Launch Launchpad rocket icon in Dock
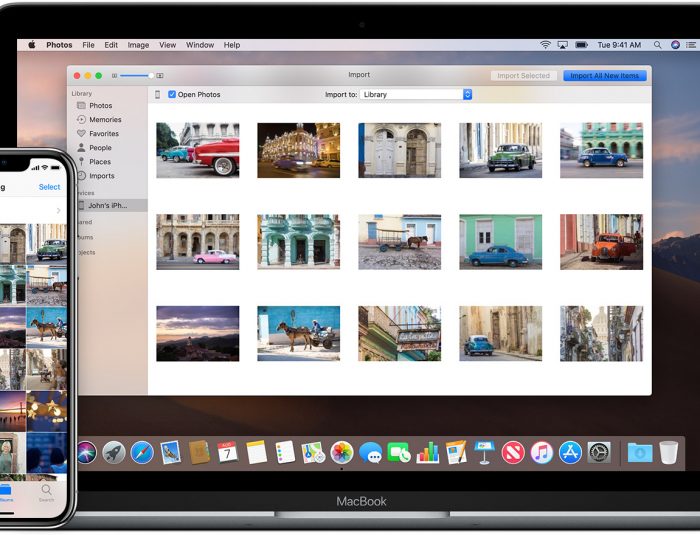The width and height of the screenshot is (700, 535). click(x=114, y=452)
